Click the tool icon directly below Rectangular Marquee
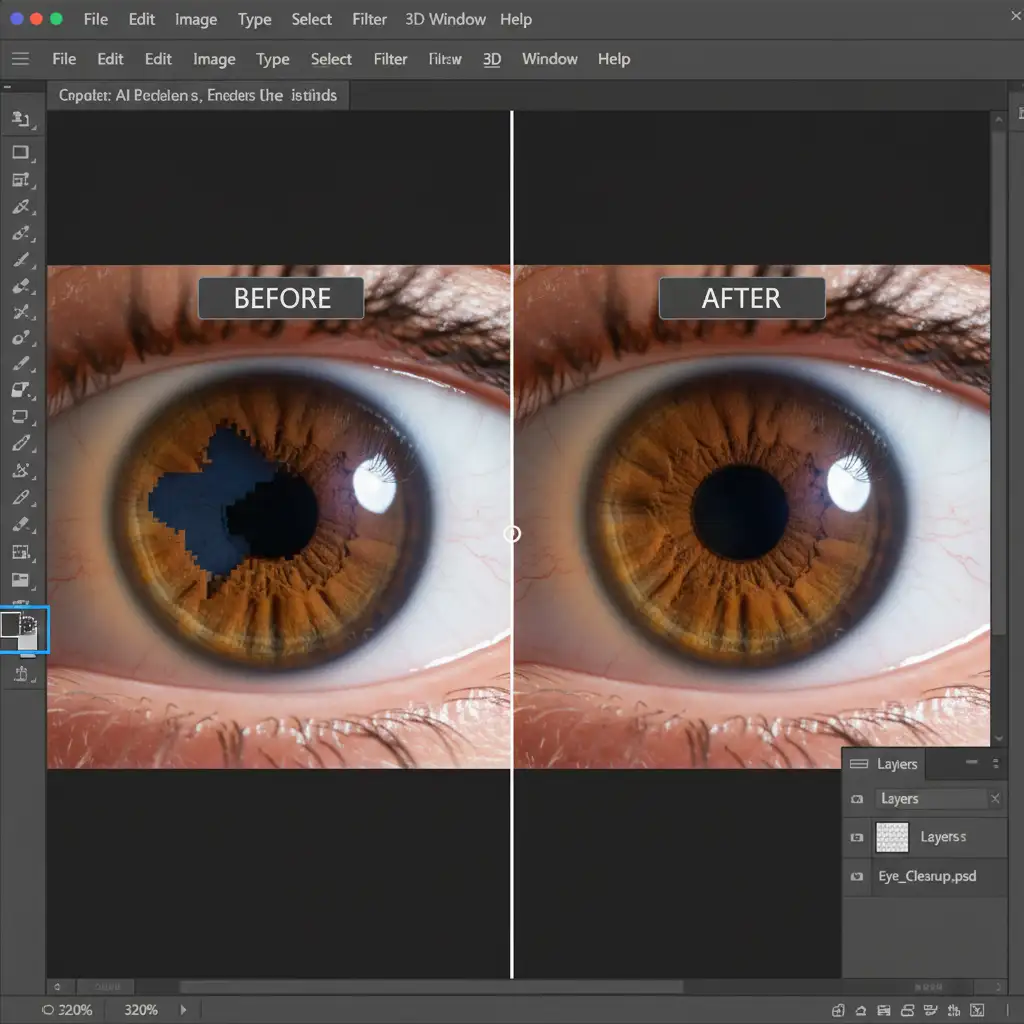Viewport: 1024px width, 1024px height. tap(20, 181)
